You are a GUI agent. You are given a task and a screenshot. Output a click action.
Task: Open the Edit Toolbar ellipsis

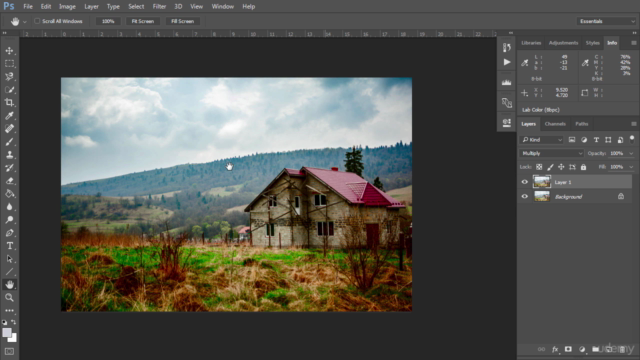(9, 311)
